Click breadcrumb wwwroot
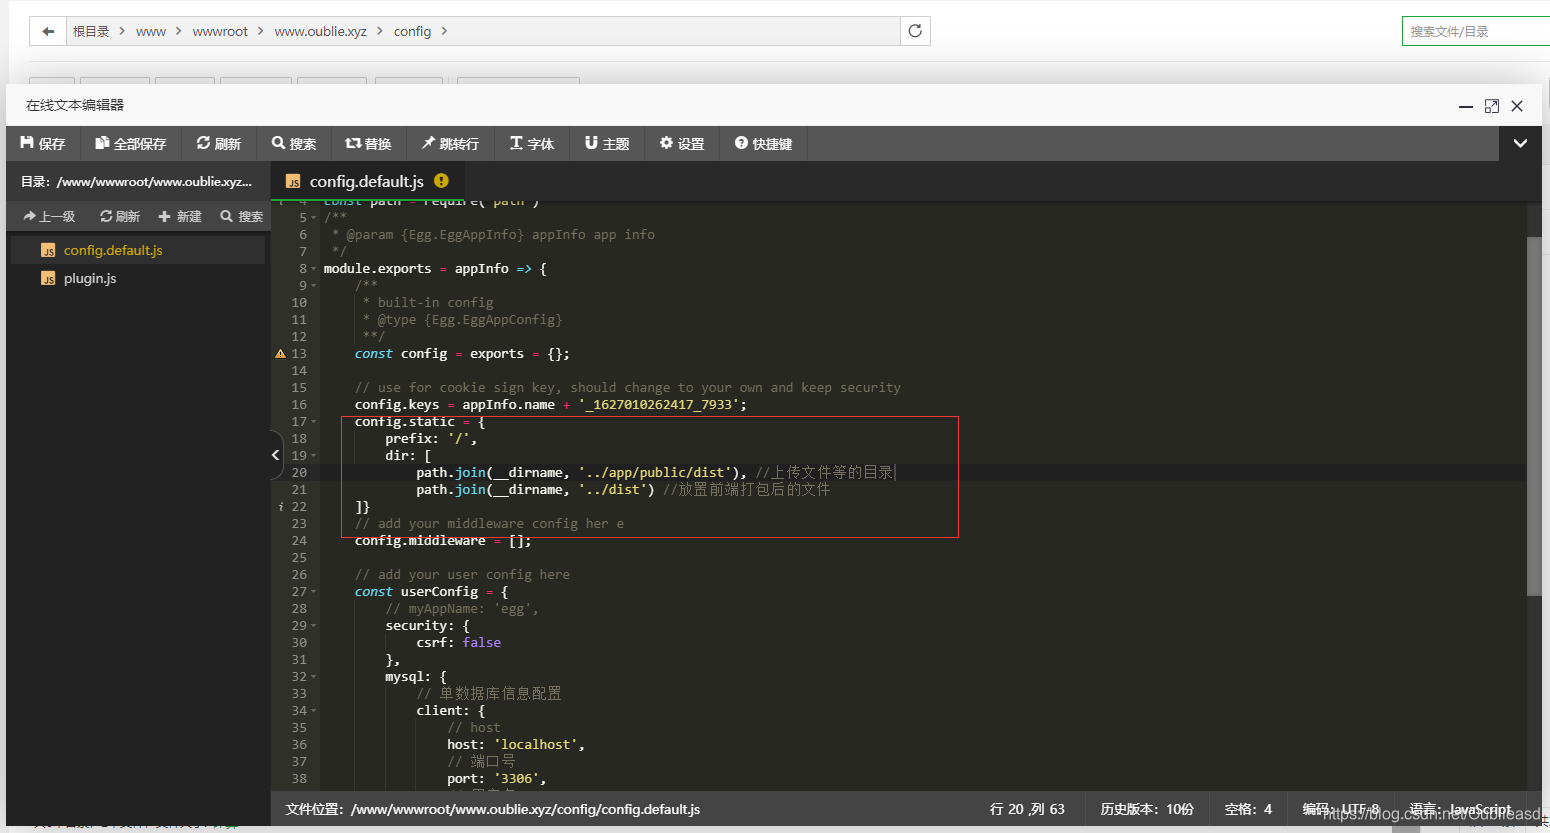Viewport: 1550px width, 833px height. click(x=220, y=31)
